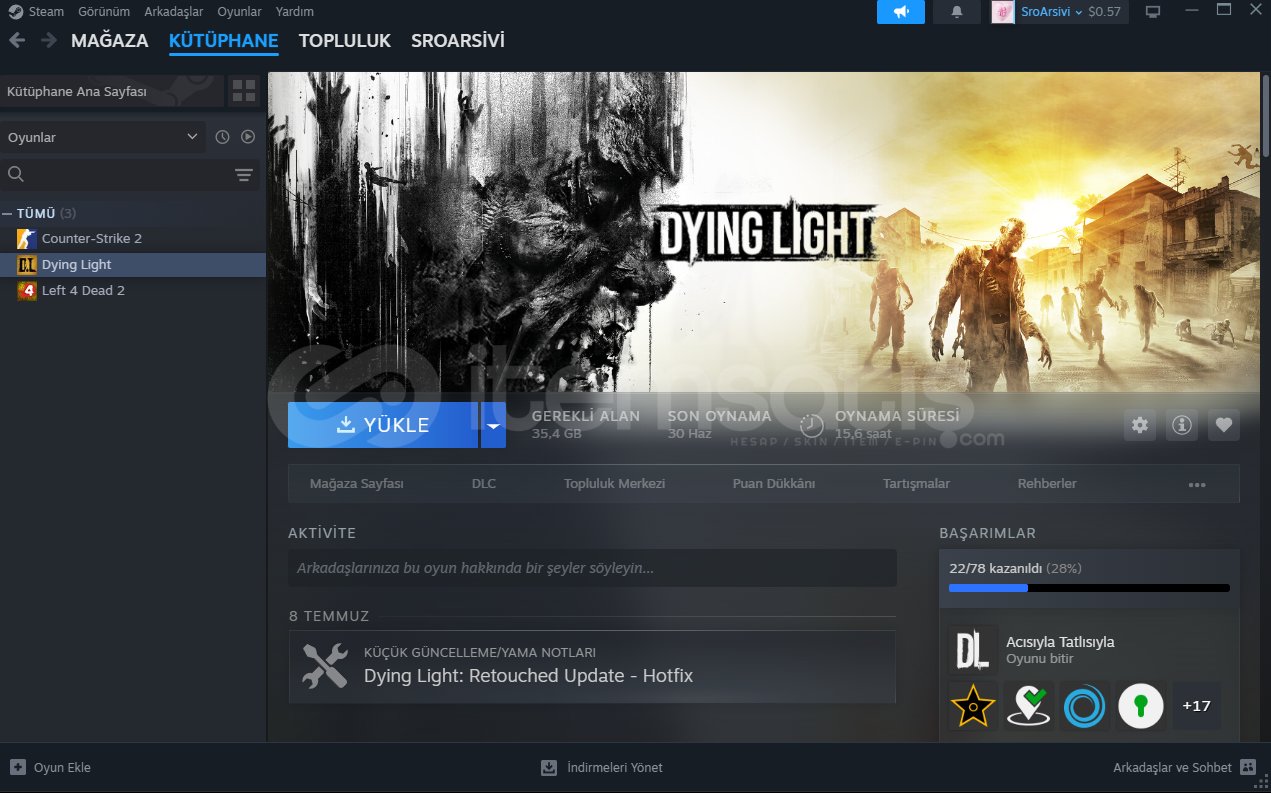Open Kütüphane Ana Sayfası
Image resolution: width=1271 pixels, height=793 pixels.
(112, 91)
